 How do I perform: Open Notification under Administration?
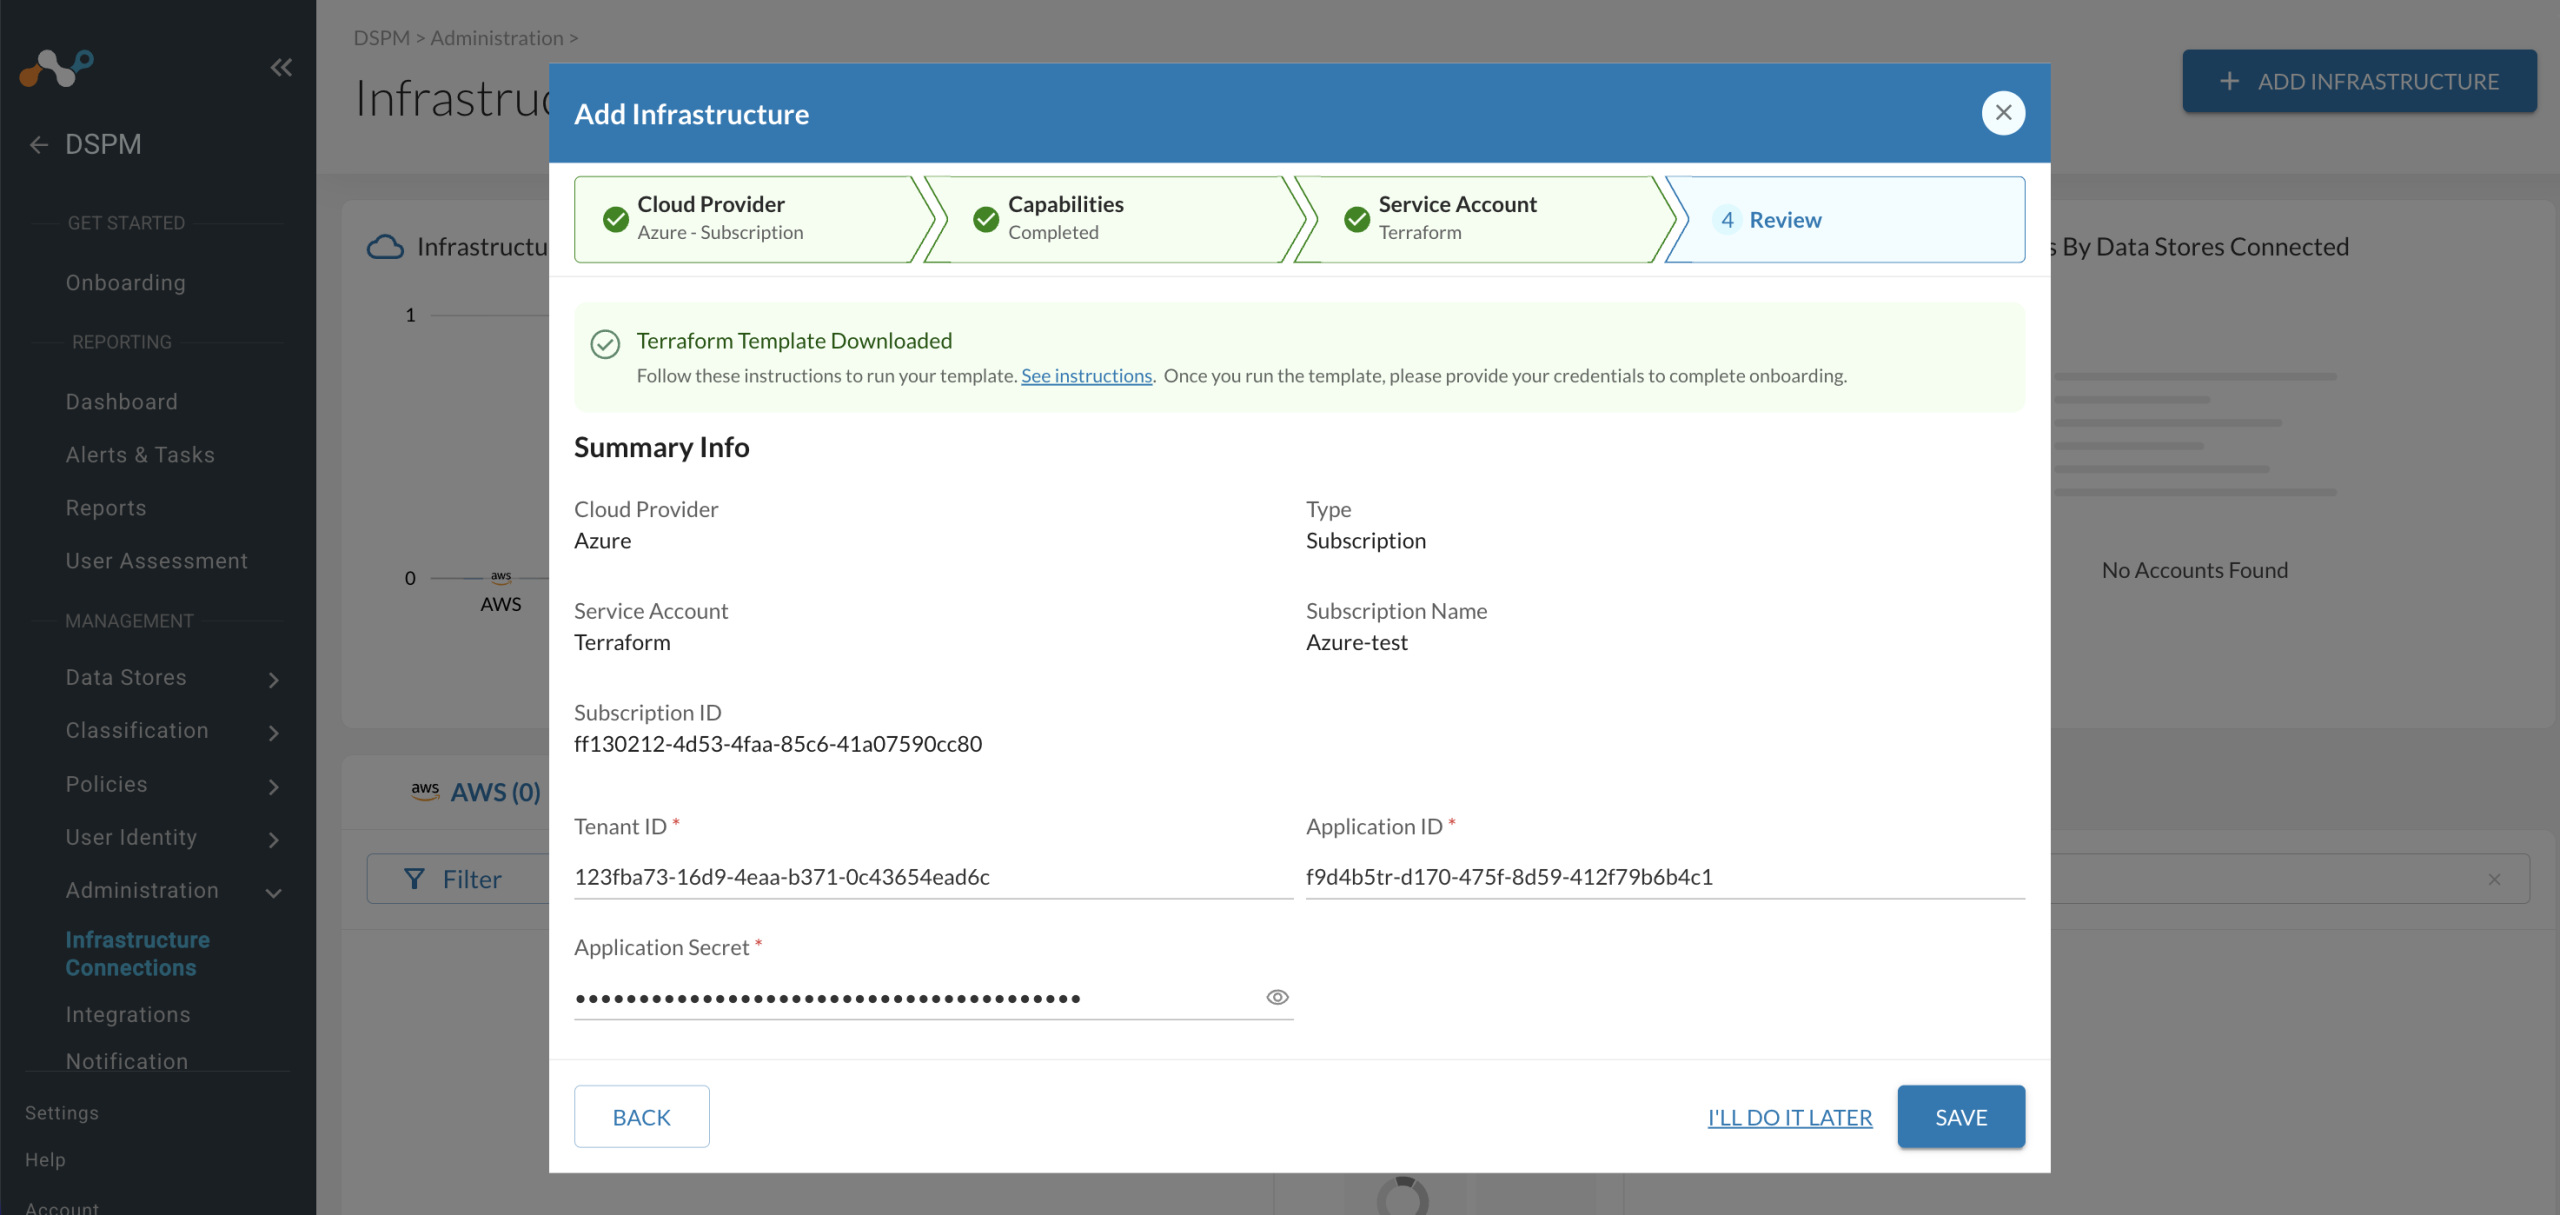pyautogui.click(x=127, y=1061)
